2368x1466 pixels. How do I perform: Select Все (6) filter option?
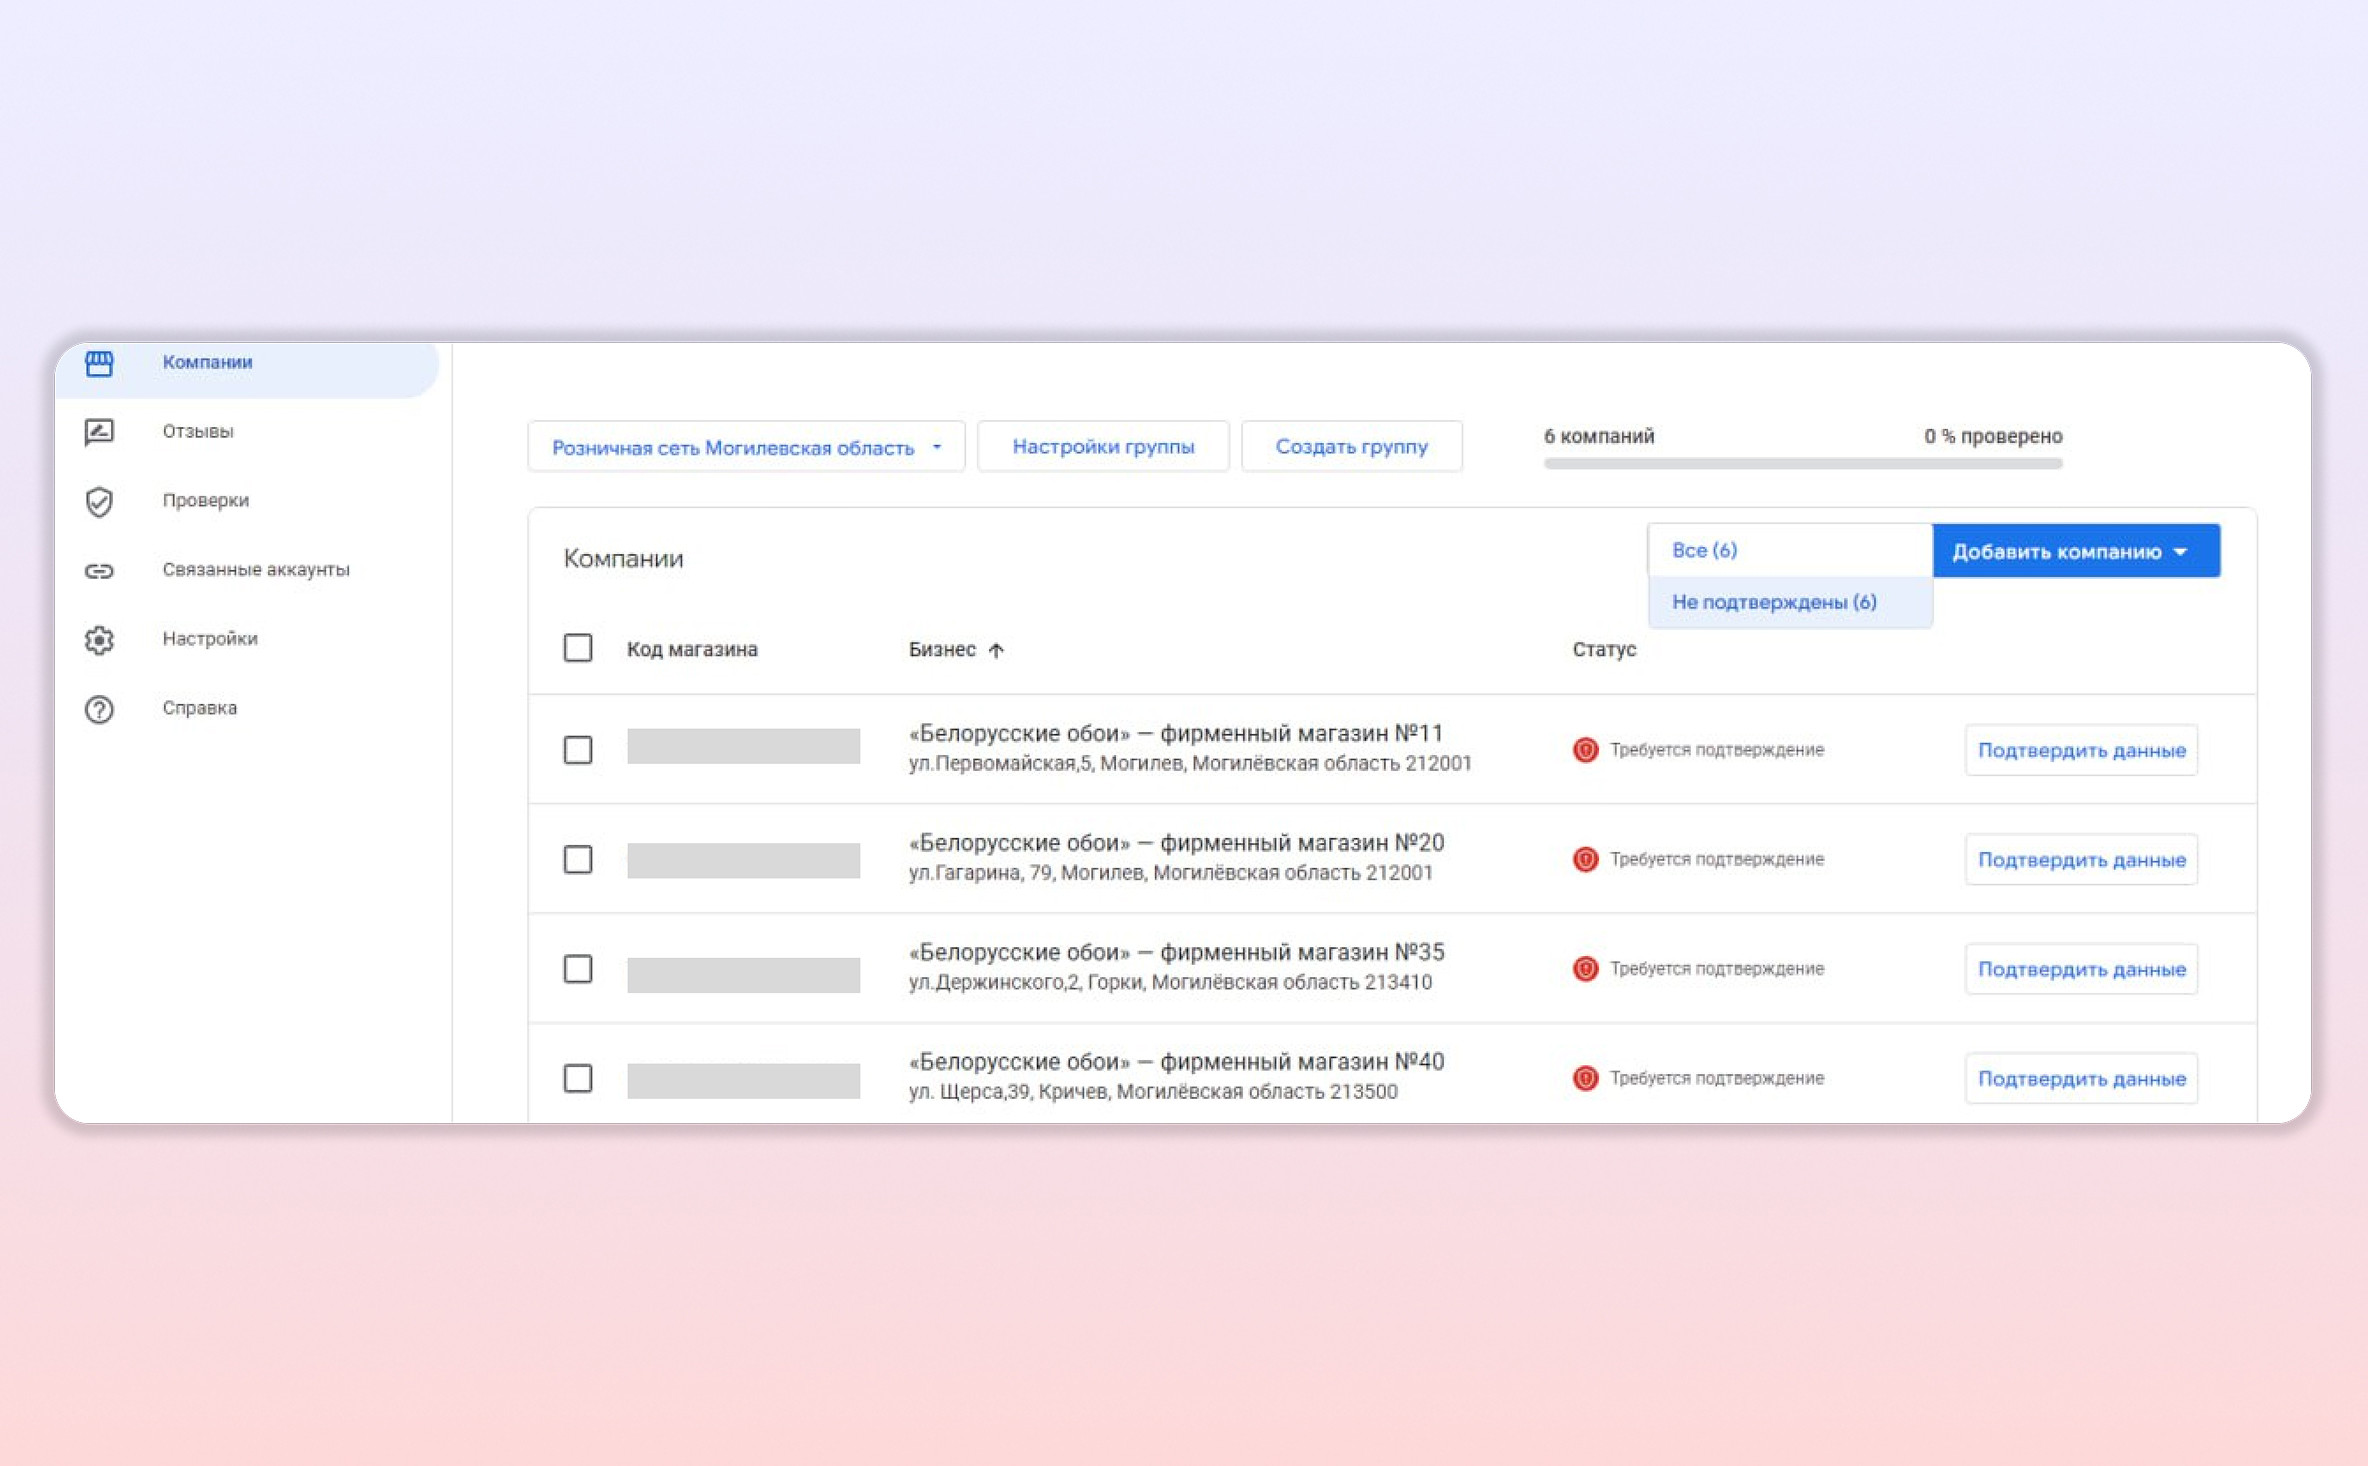point(1704,550)
